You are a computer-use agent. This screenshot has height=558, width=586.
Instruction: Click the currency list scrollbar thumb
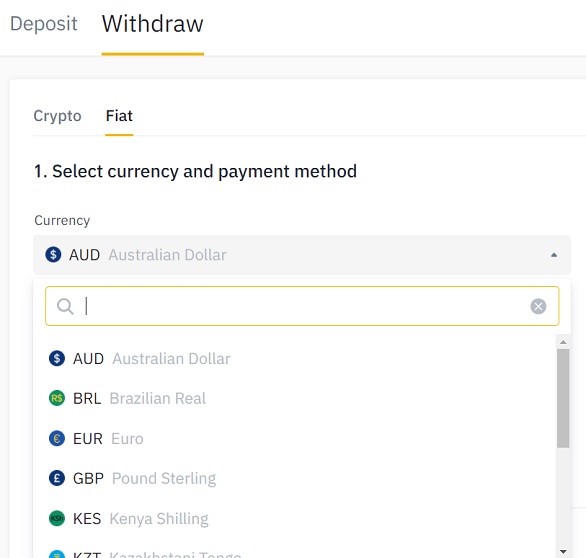coord(563,398)
